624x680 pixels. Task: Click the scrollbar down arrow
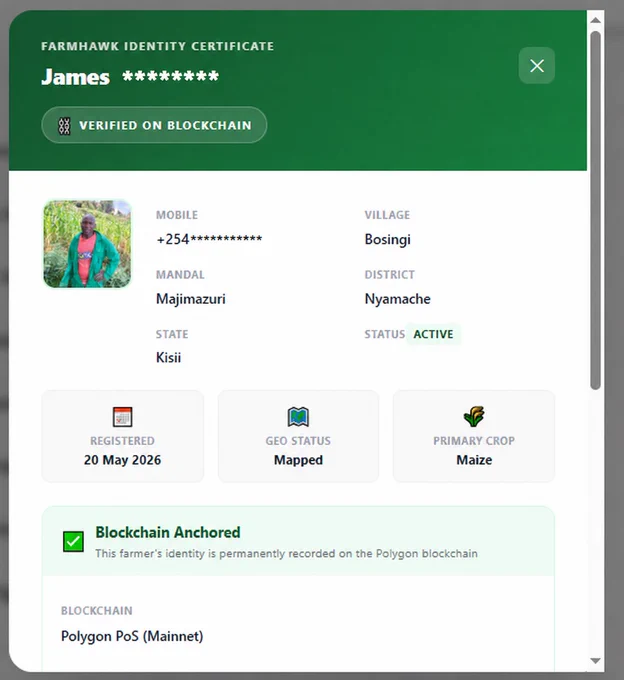(x=595, y=661)
